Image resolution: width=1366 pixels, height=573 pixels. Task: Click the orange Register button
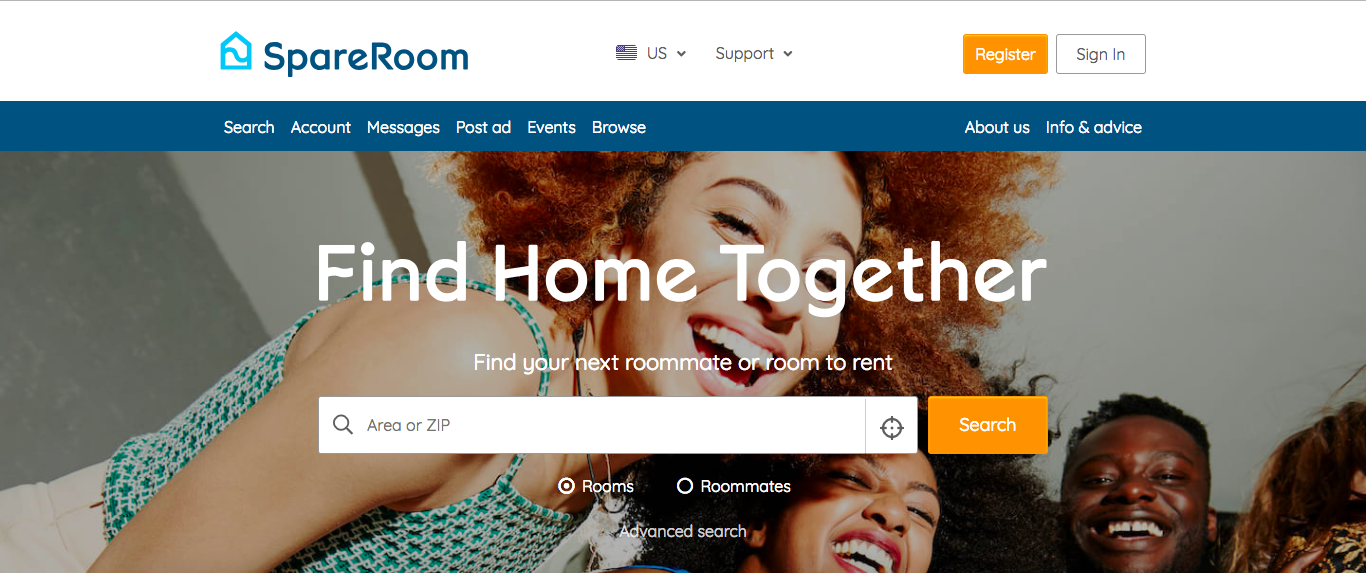pos(1005,54)
